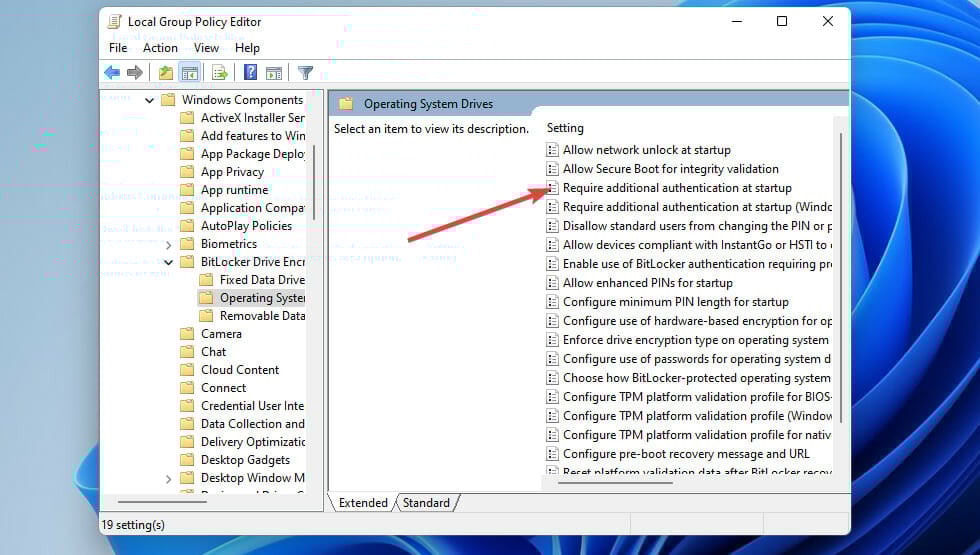Click the Chat folder icon

coord(187,352)
